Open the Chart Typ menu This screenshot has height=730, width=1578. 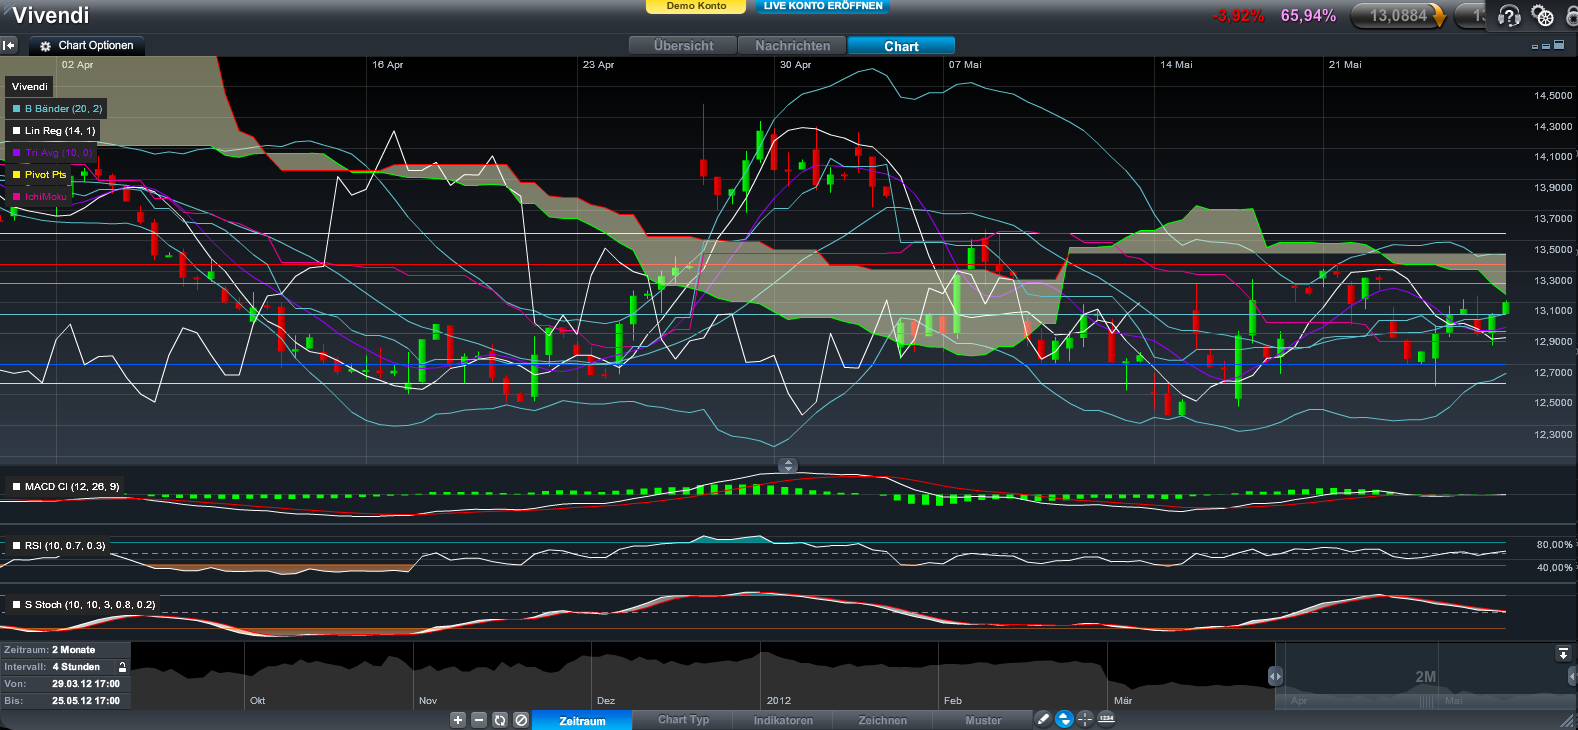click(683, 720)
